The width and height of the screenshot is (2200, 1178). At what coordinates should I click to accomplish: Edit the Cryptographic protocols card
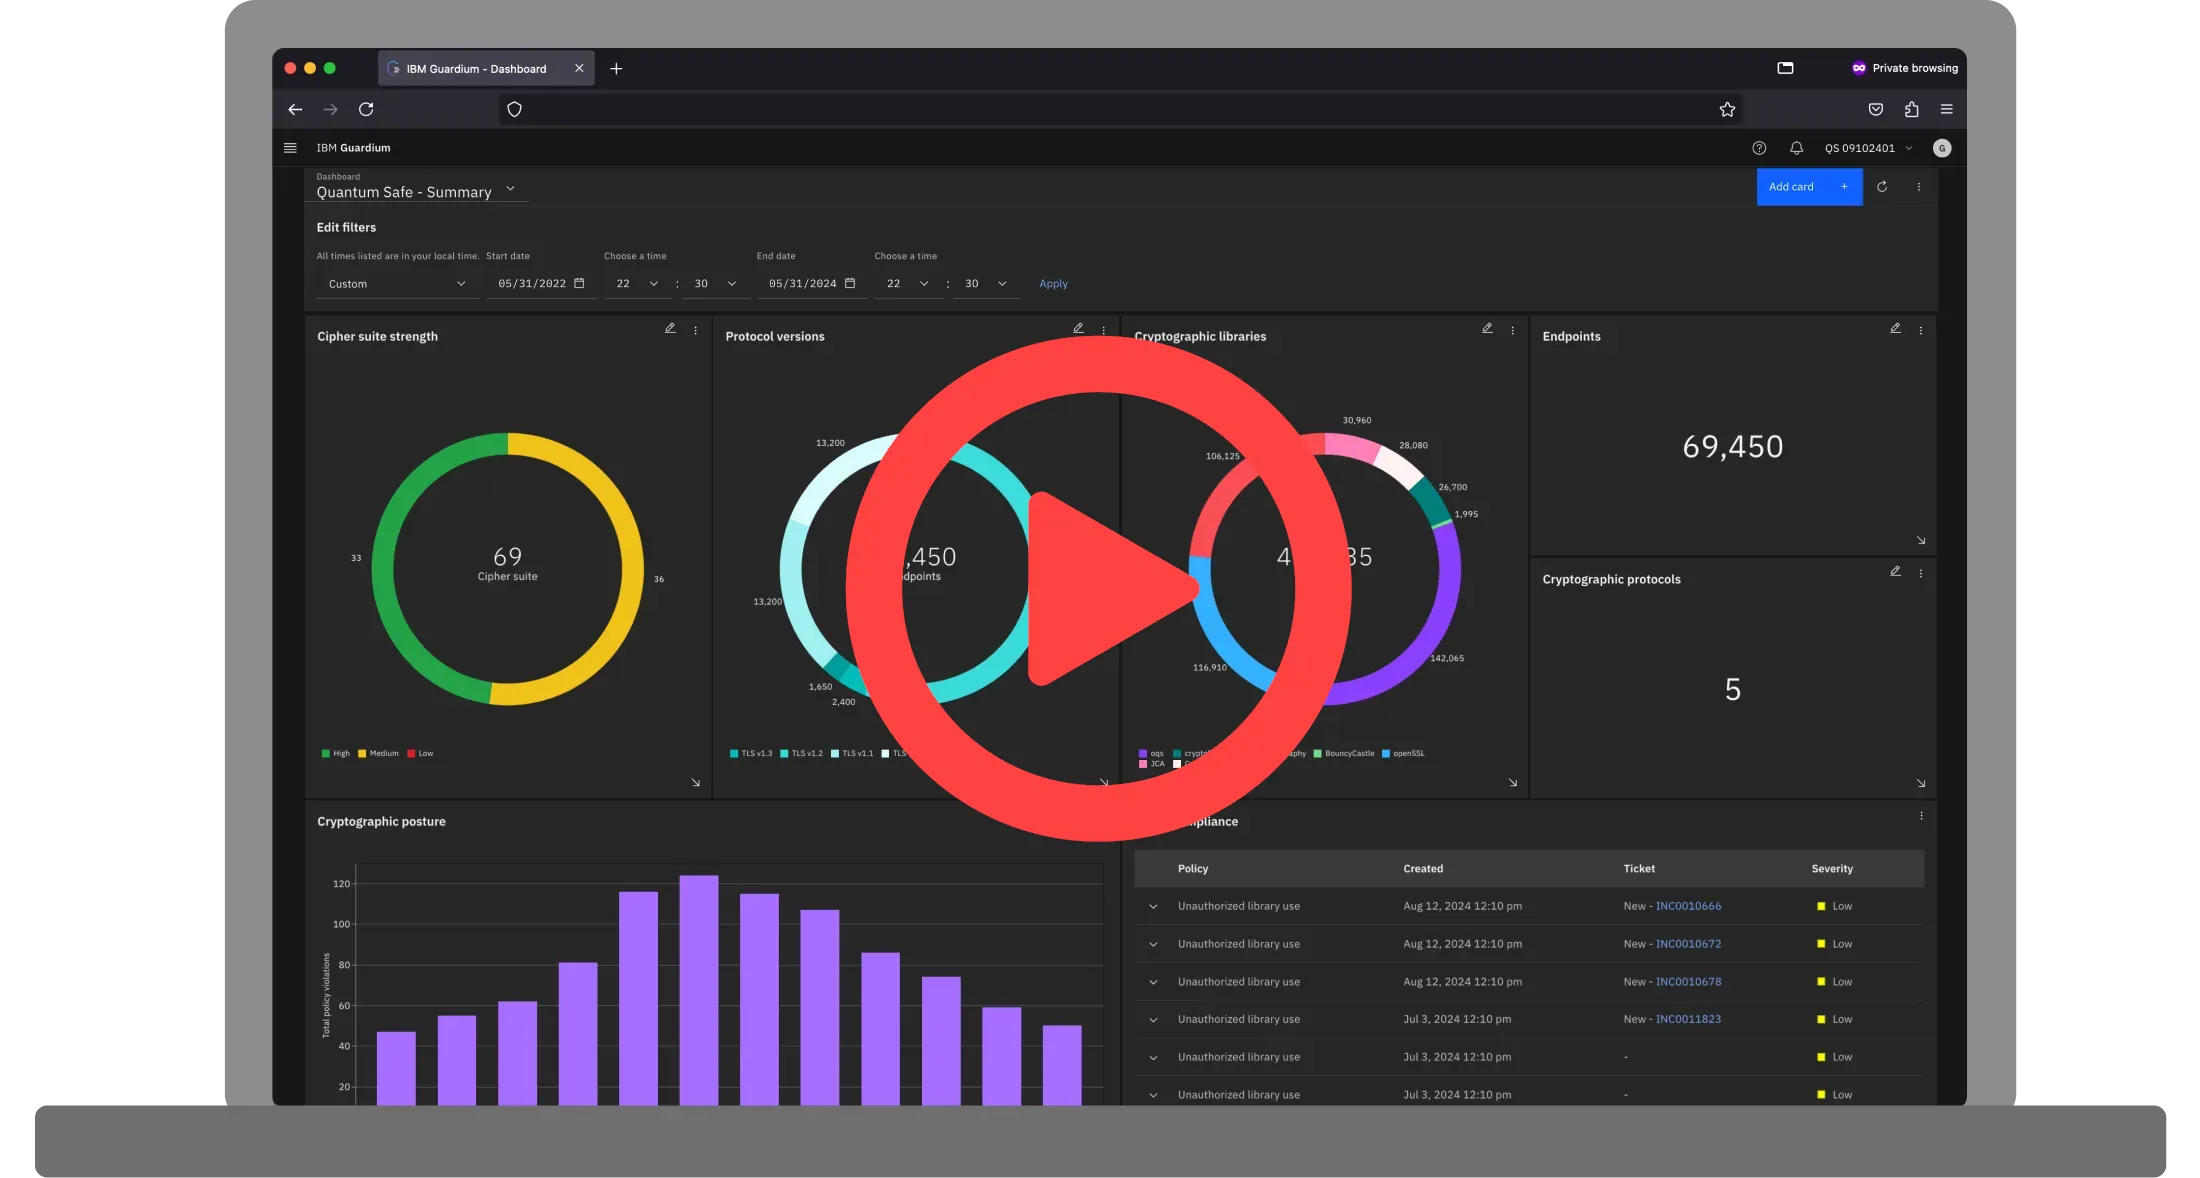(x=1895, y=571)
